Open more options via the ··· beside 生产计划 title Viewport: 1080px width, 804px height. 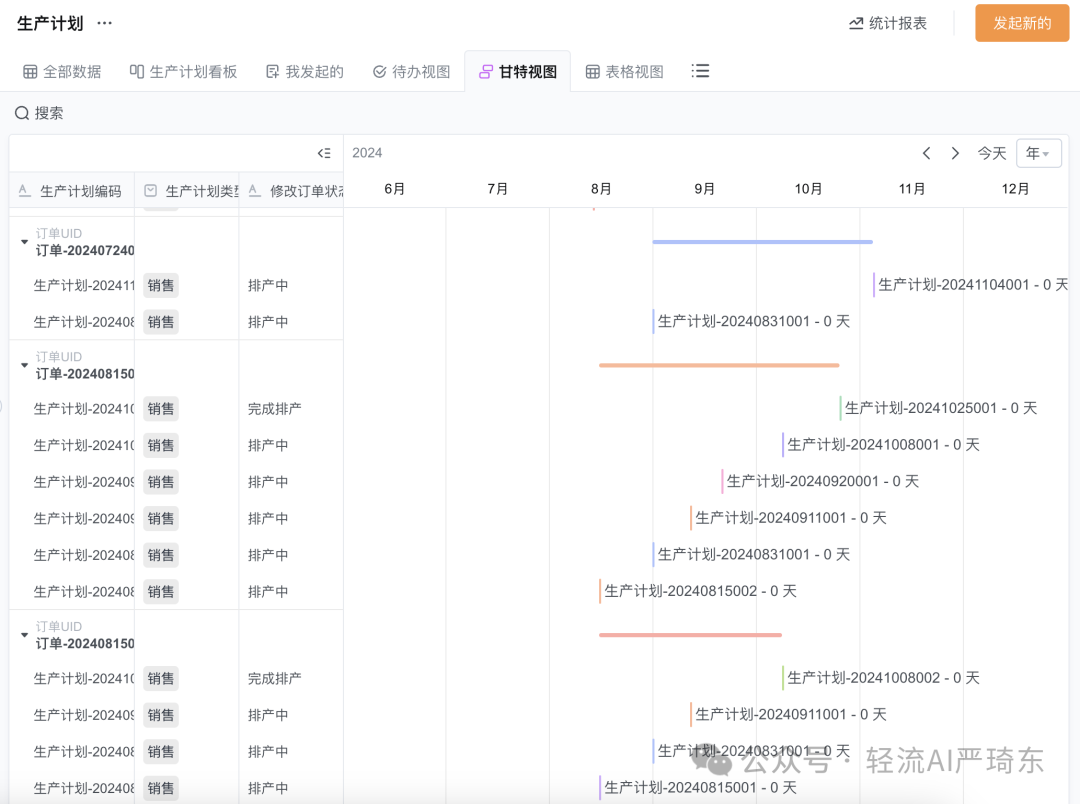coord(102,22)
